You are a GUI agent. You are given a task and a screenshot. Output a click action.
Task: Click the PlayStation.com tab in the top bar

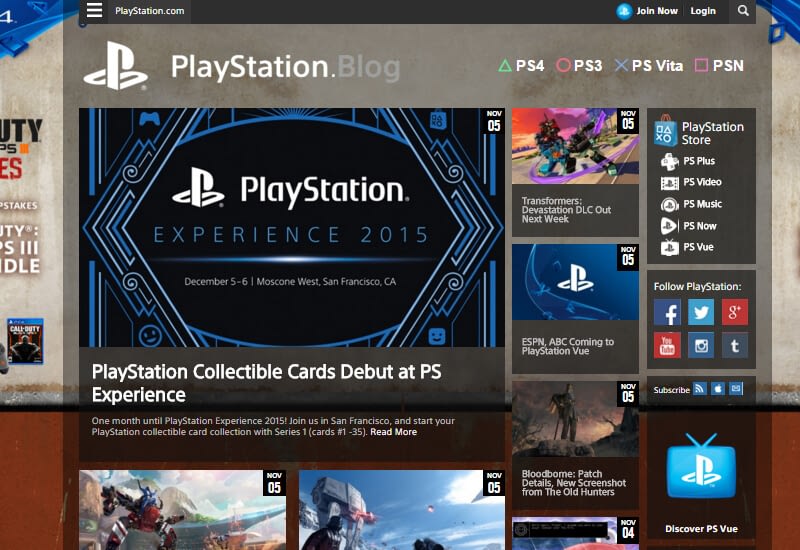[149, 11]
